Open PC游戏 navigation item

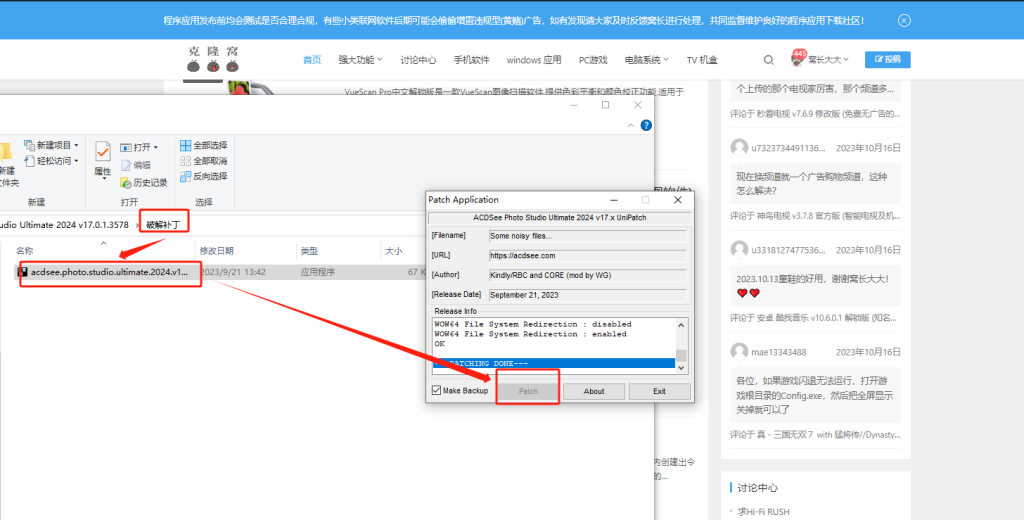point(593,60)
